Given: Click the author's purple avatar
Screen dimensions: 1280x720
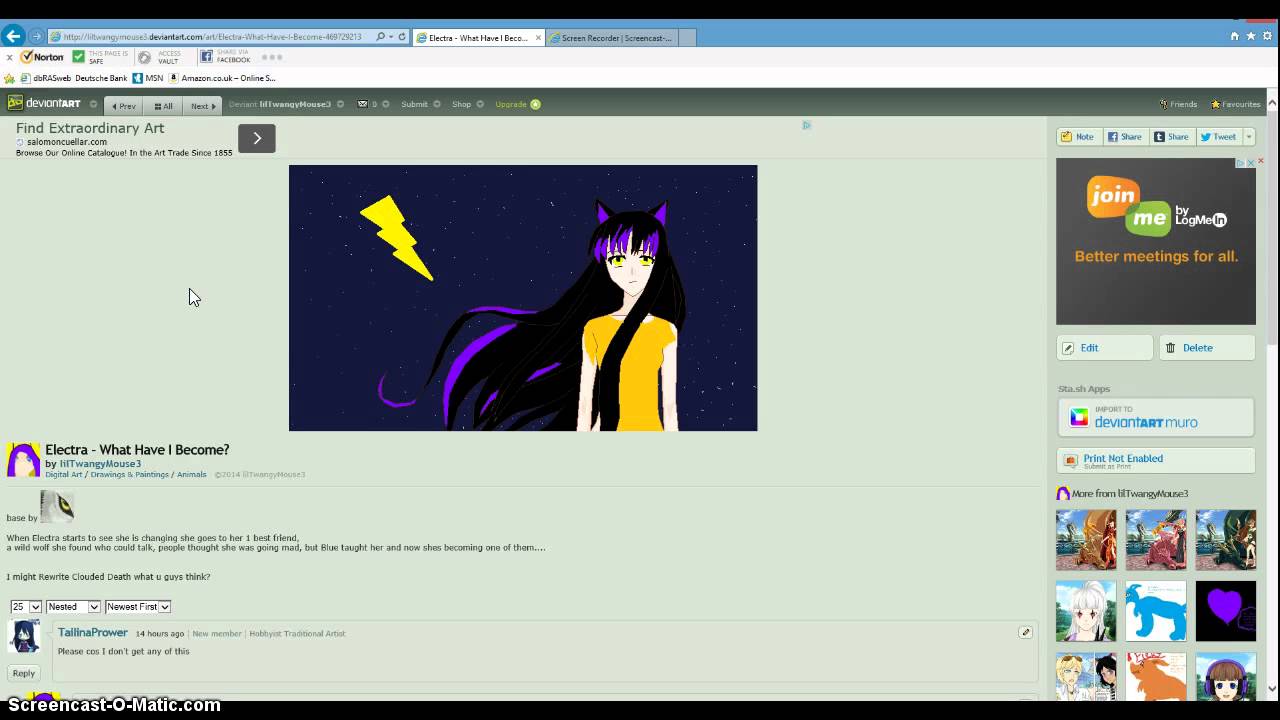Looking at the screenshot, I should pos(24,460).
